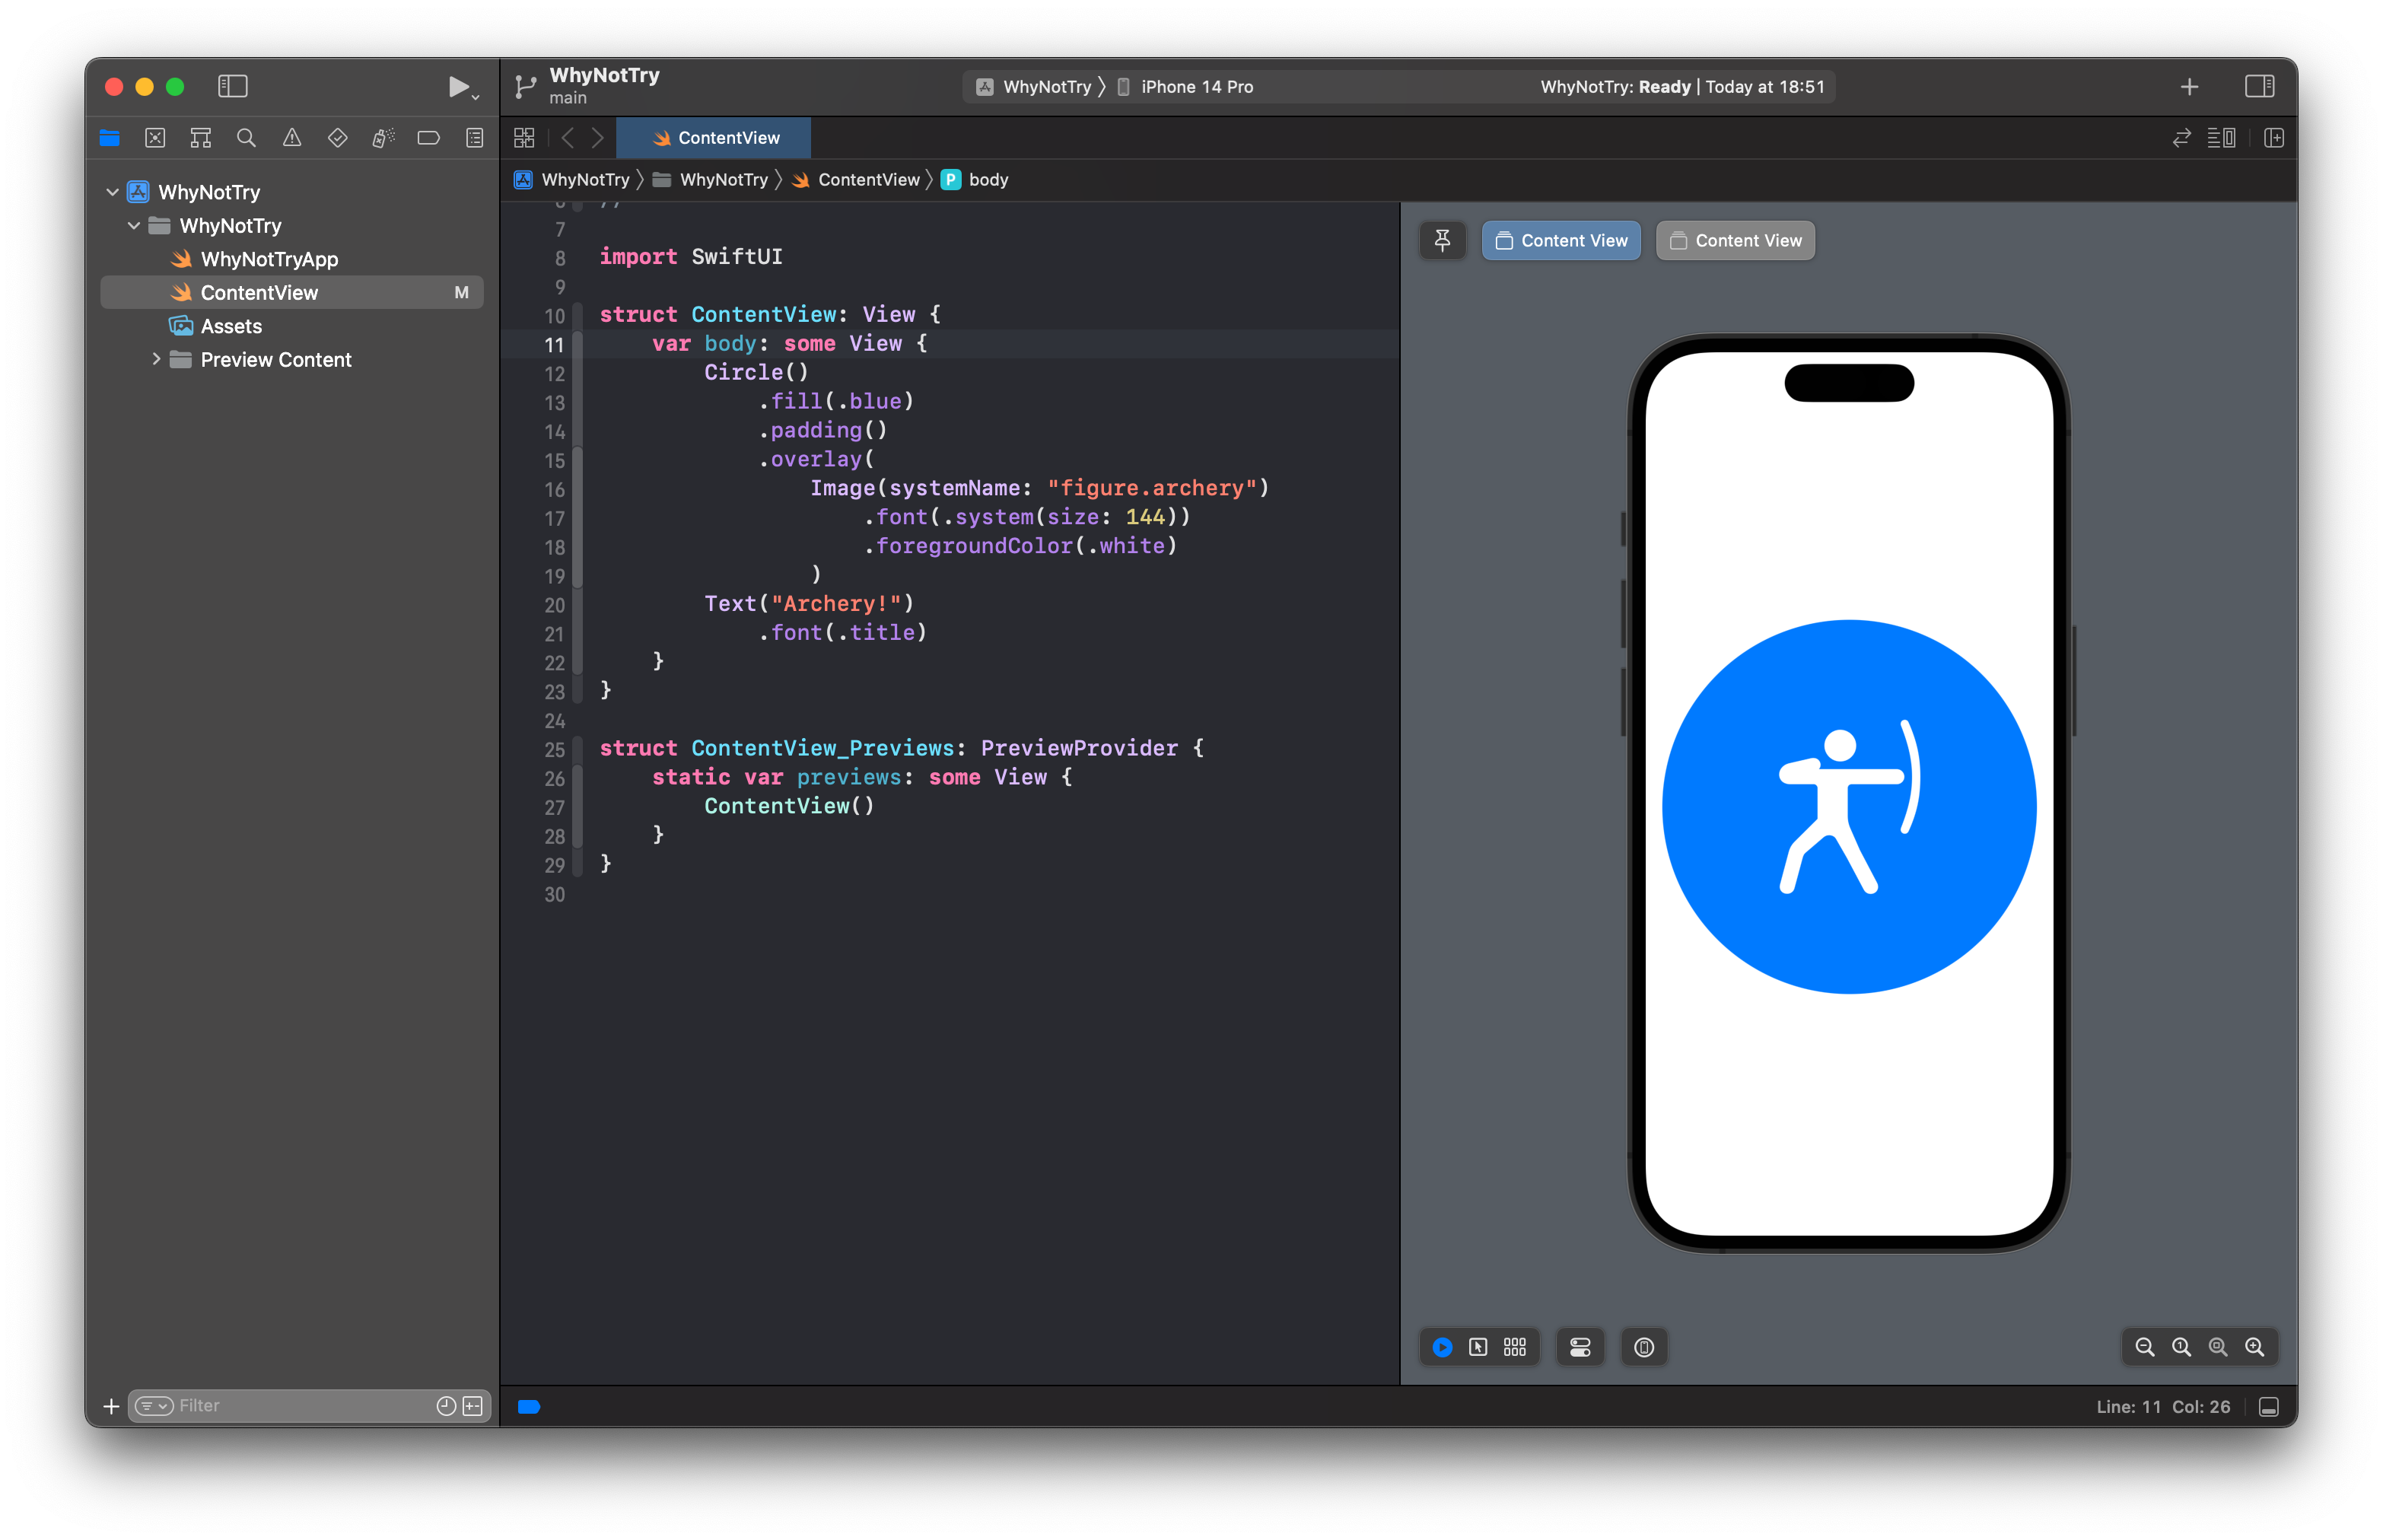This screenshot has width=2383, height=1540.
Task: Select WhyNotTryApp file in sidebar
Action: 269,257
